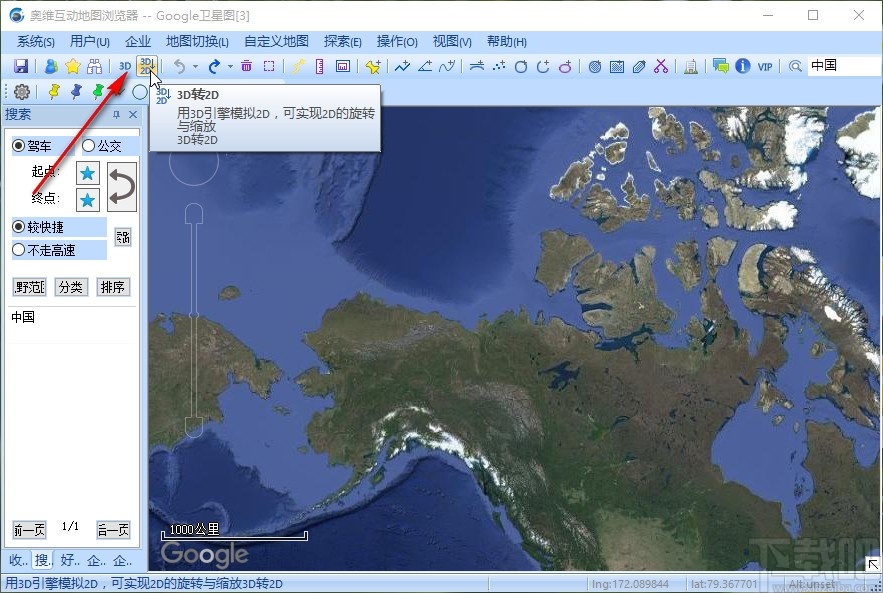Open the 企业 menu
This screenshot has width=883, height=593.
pyautogui.click(x=138, y=42)
